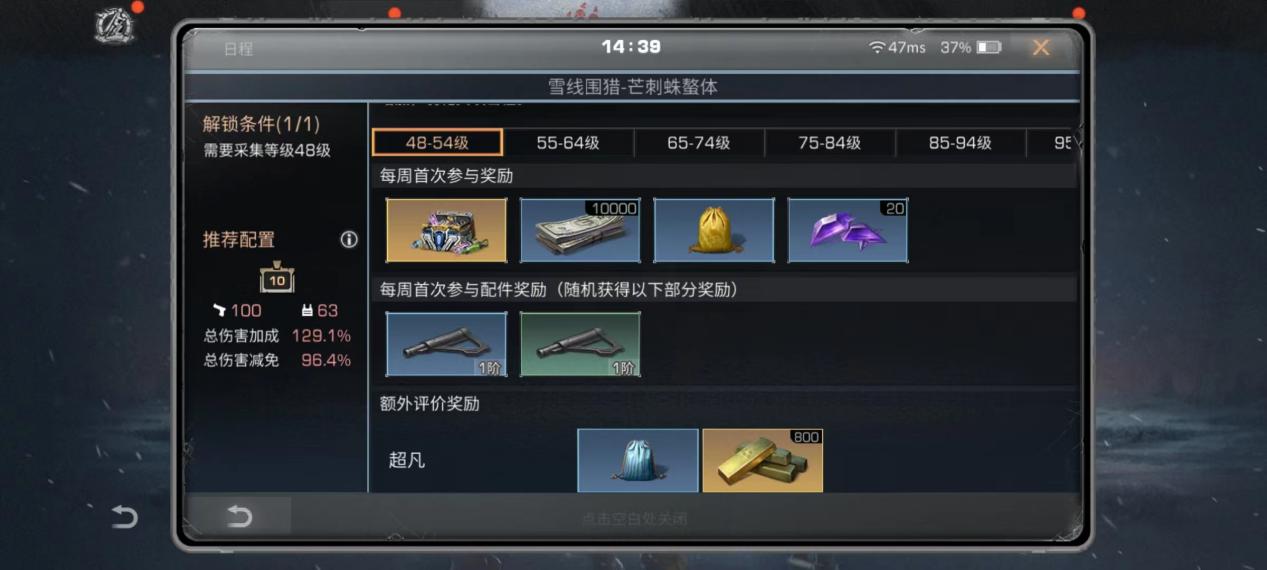Tap the blue drawstring bag reward
This screenshot has width=1267, height=570.
[638, 460]
